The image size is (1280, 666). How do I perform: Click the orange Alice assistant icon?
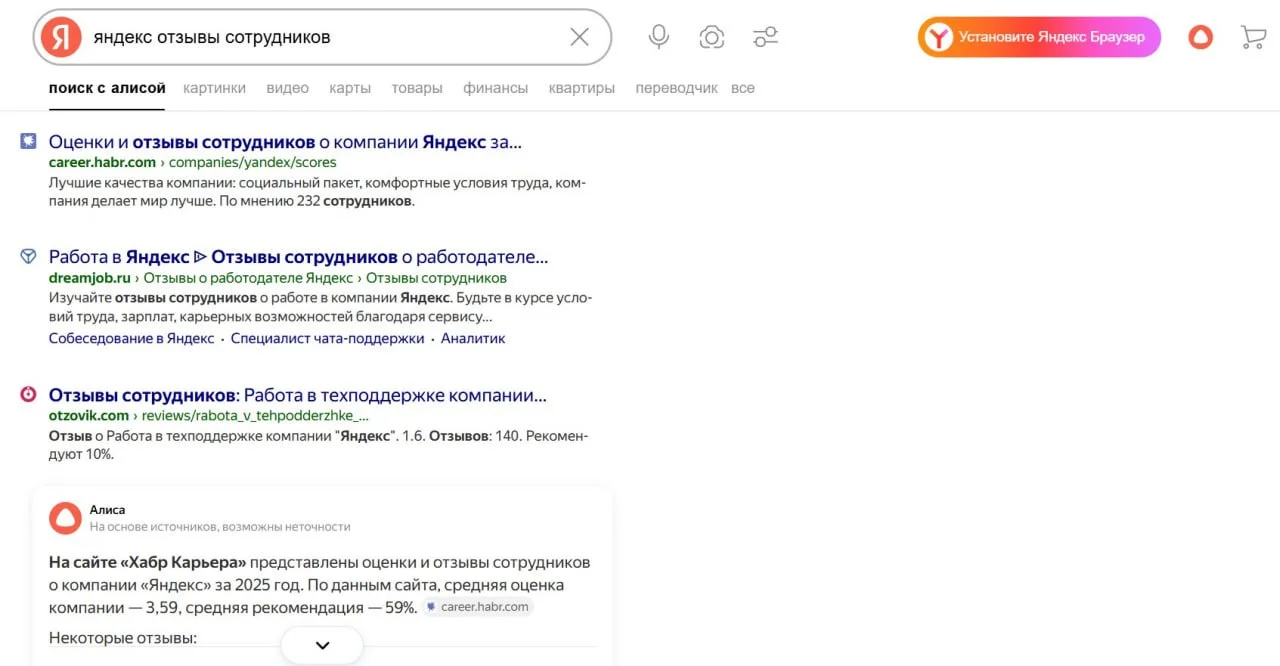1199,36
